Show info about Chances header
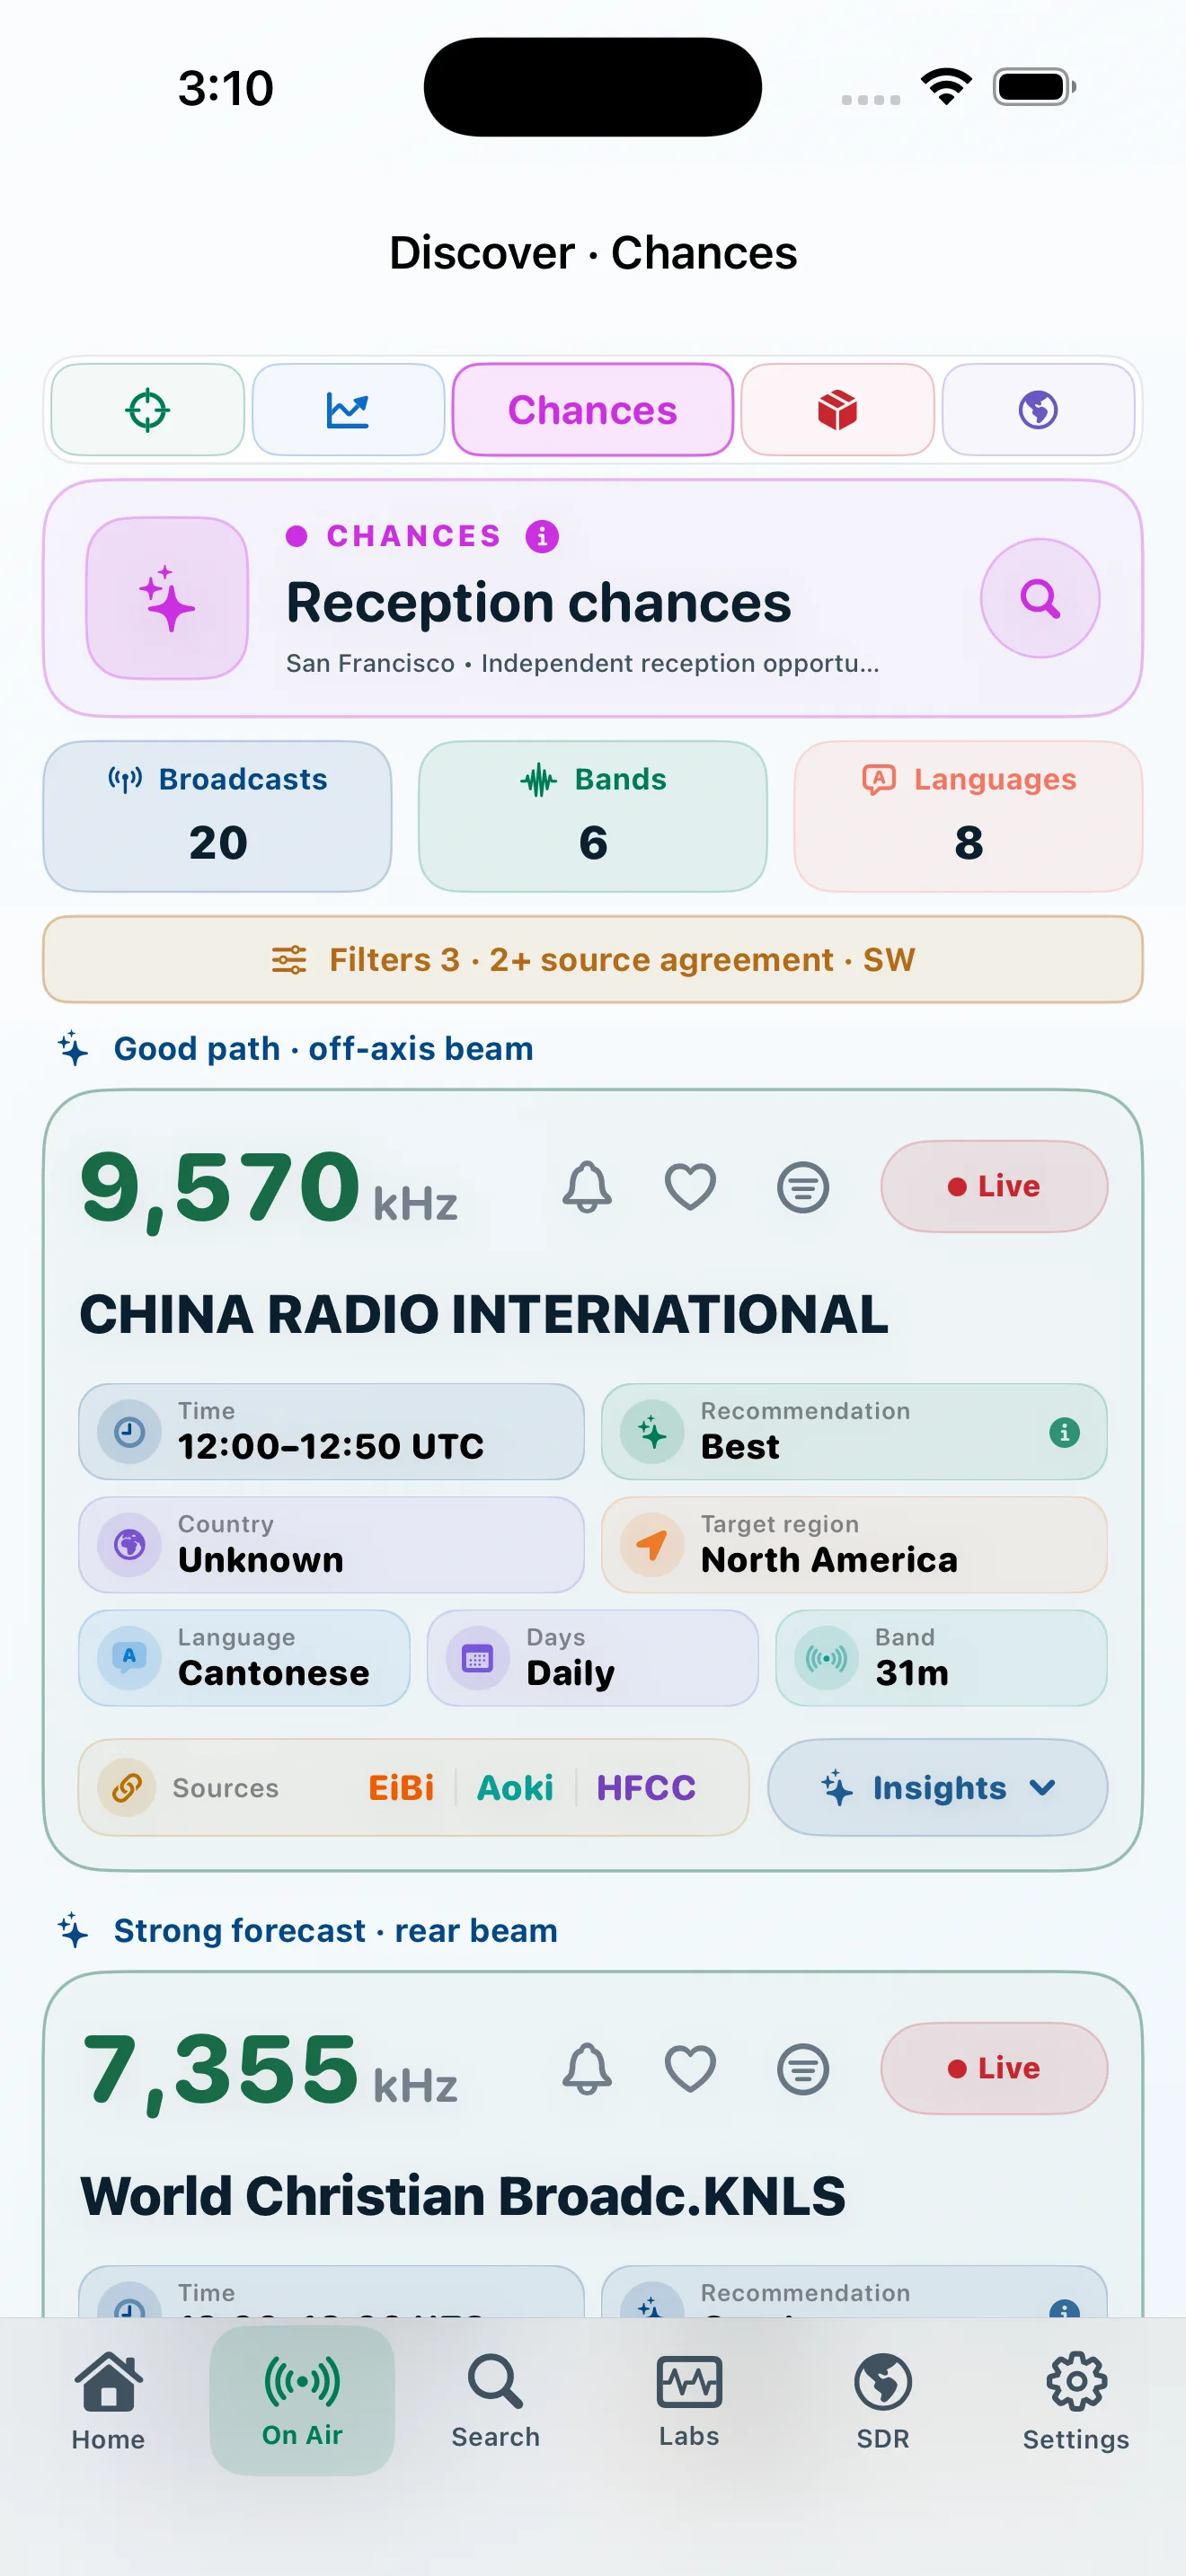 [x=542, y=536]
